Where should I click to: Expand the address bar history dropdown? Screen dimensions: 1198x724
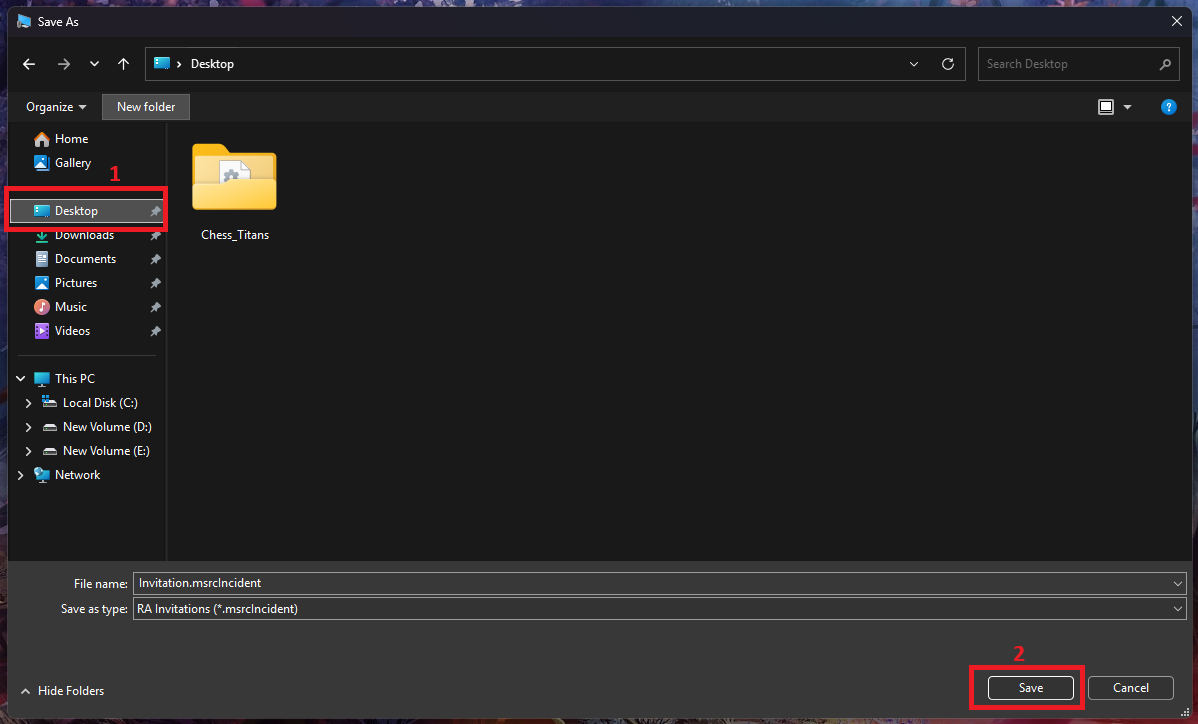point(914,64)
